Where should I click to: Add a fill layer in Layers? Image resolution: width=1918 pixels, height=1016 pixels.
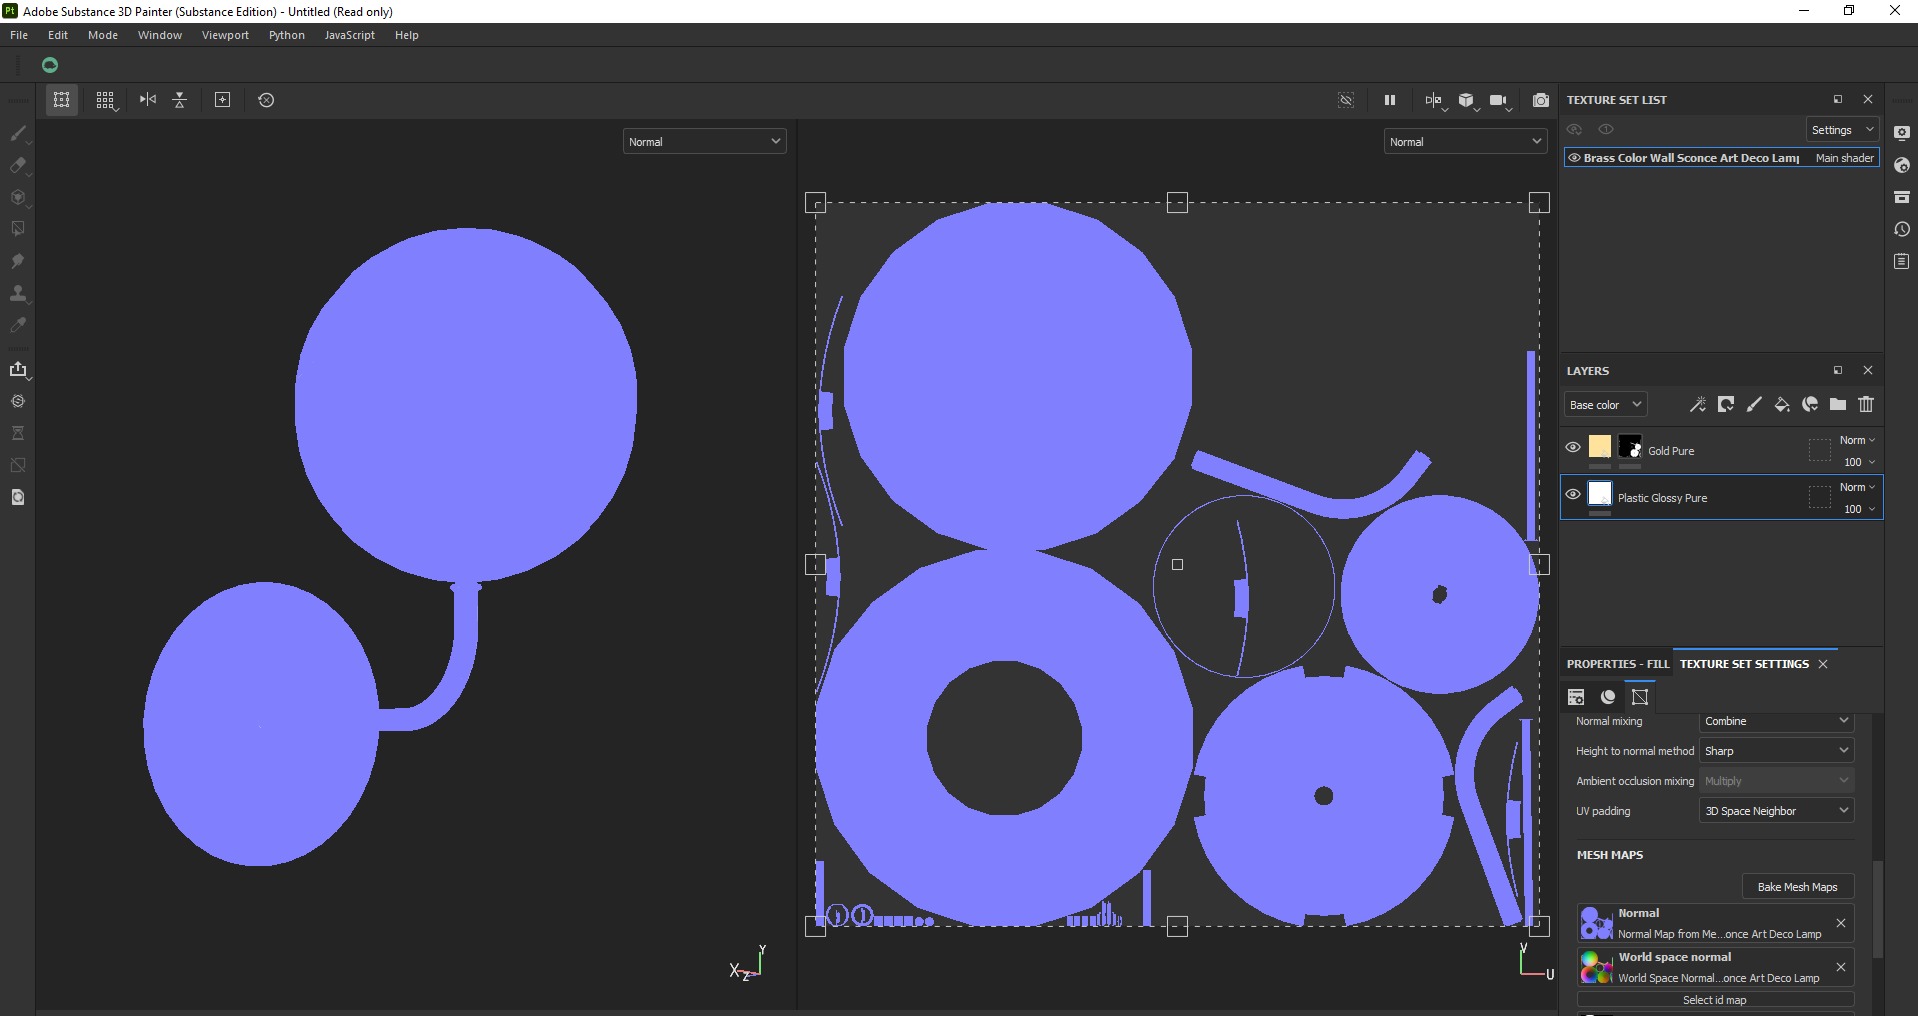1782,405
